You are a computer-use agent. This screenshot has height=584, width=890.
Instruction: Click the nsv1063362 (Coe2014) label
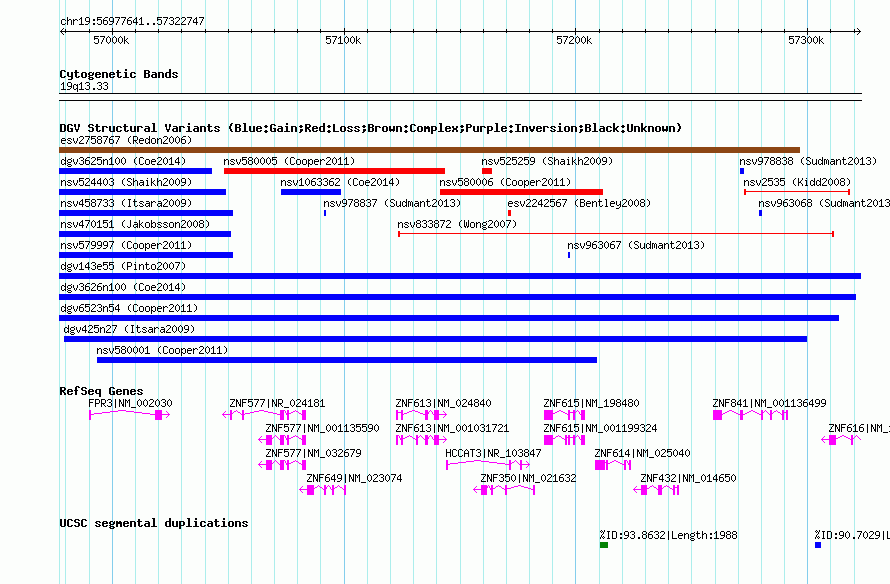[340, 182]
